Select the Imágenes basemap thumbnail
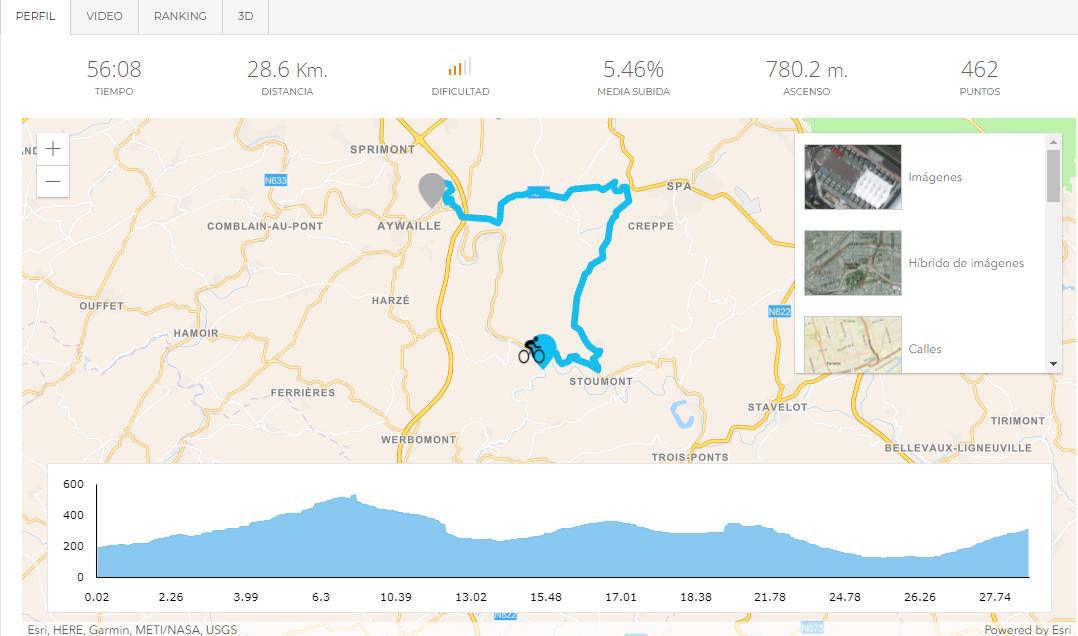1078x636 pixels. 852,177
